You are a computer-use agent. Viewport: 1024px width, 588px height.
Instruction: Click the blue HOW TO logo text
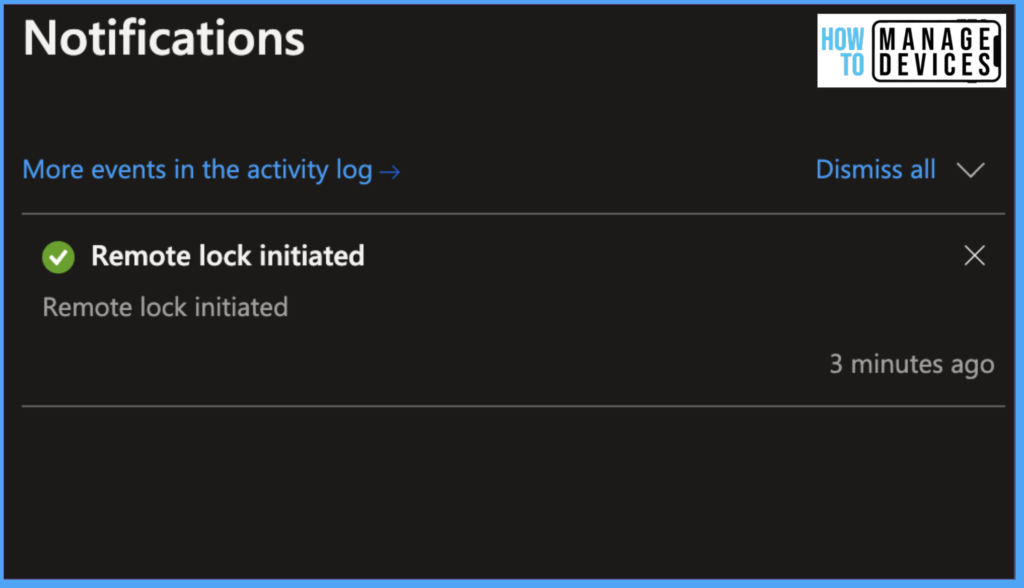[842, 52]
